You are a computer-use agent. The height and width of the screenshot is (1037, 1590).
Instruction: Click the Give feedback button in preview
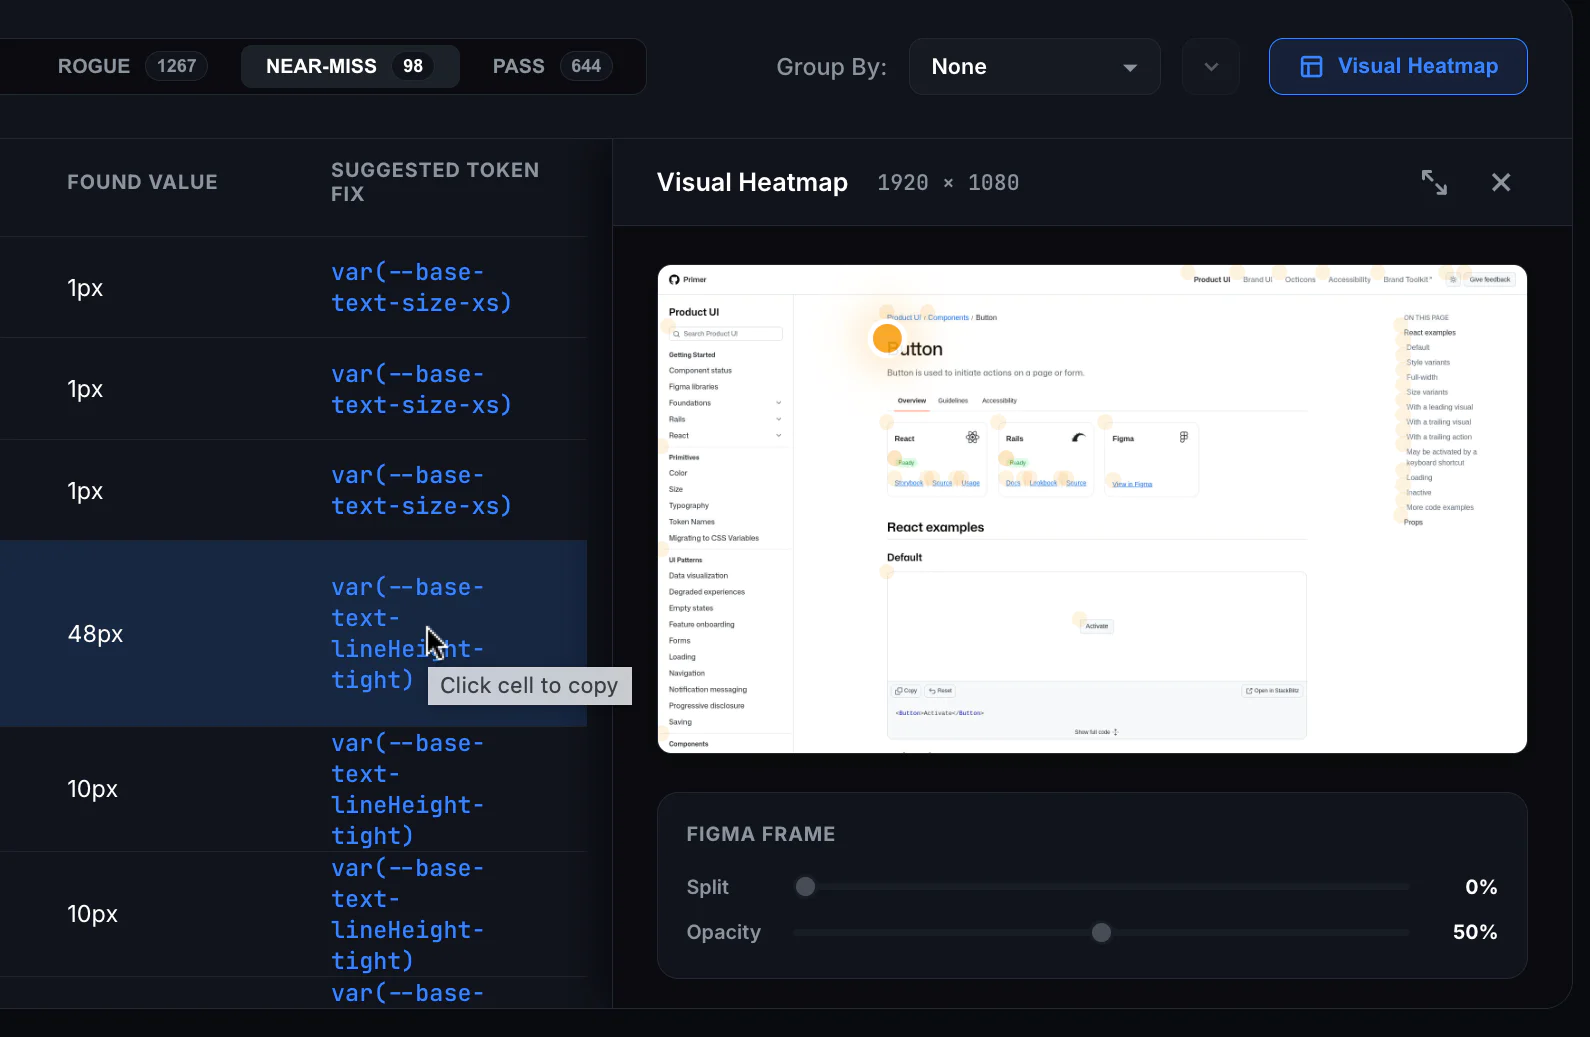[x=1490, y=280]
